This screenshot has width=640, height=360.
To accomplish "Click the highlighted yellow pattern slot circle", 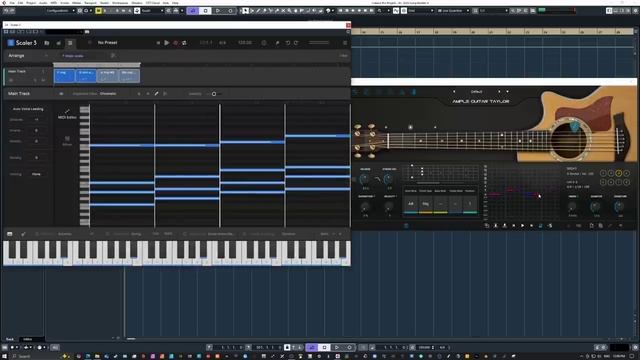I will click(618, 173).
